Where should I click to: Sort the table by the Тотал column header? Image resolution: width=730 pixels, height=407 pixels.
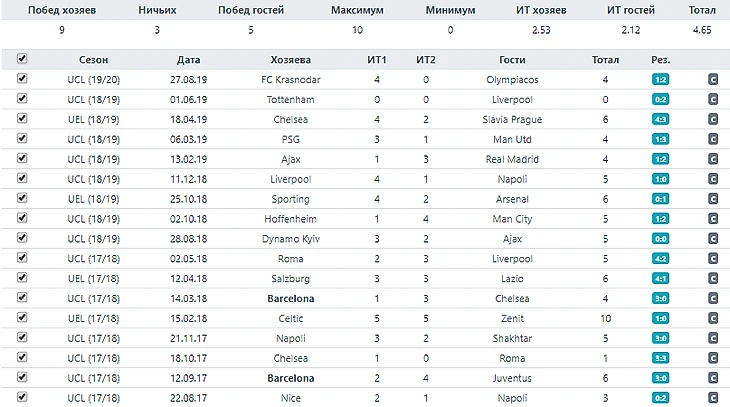[x=605, y=59]
